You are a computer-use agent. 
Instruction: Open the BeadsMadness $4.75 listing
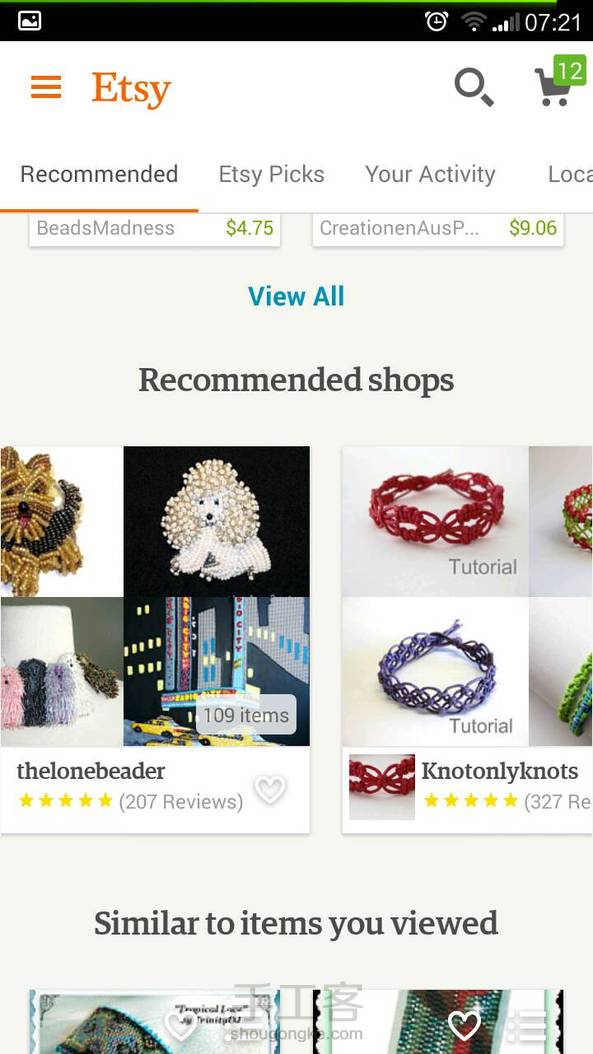[x=155, y=229]
